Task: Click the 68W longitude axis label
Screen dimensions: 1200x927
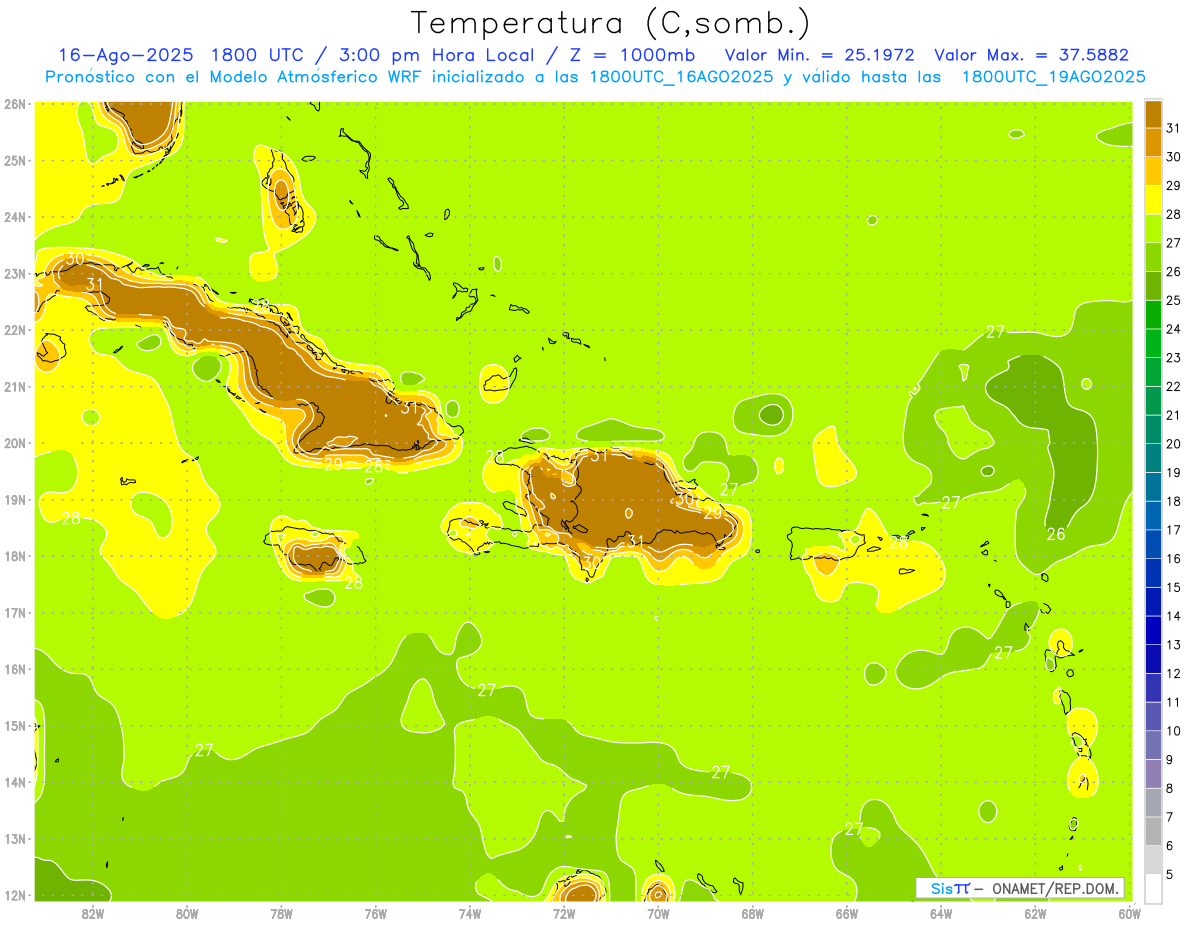Action: [x=753, y=912]
